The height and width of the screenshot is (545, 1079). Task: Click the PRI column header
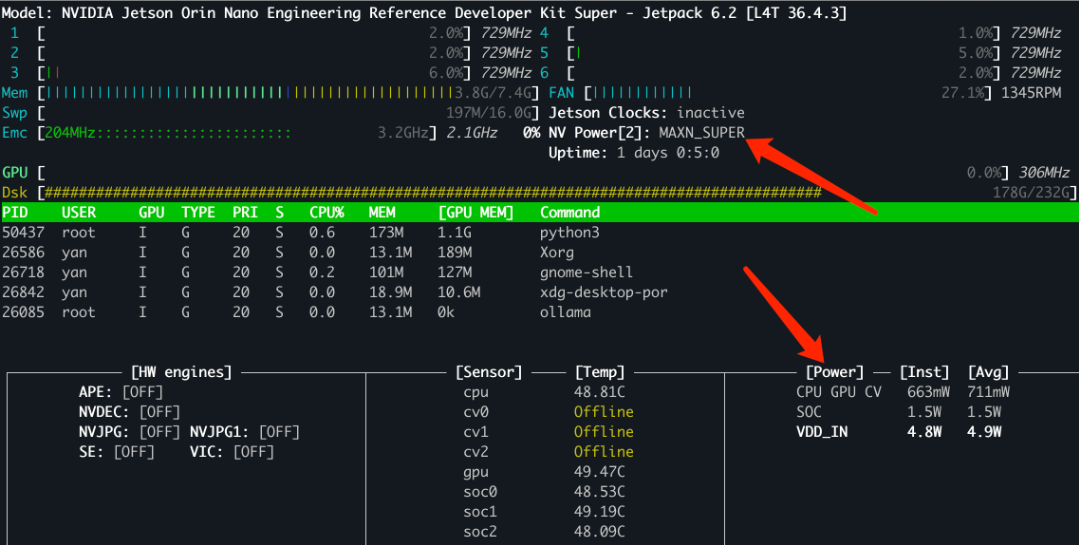point(245,213)
